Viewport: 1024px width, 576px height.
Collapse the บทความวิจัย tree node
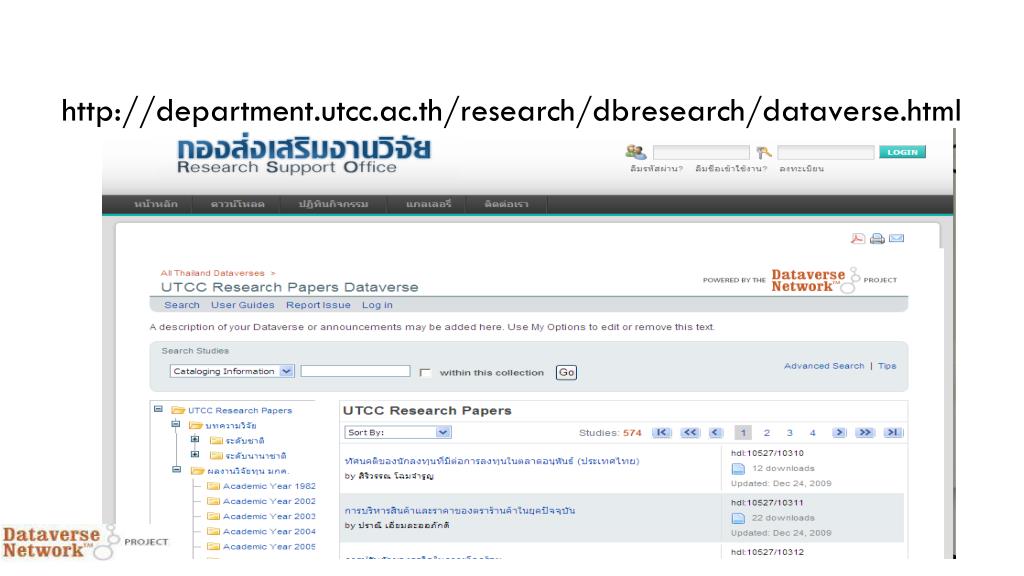(176, 424)
